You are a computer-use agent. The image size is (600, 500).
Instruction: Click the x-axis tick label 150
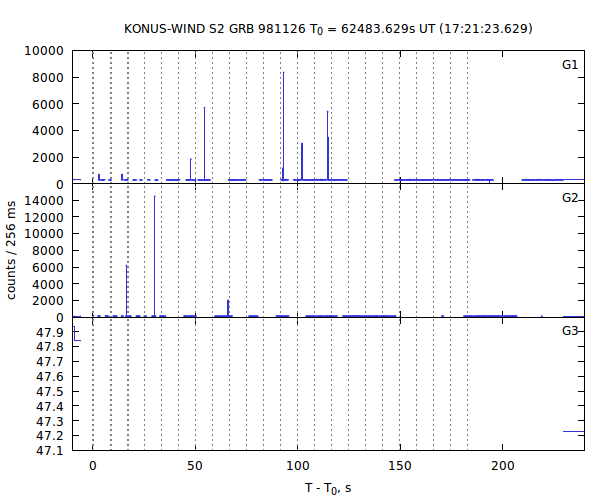[x=400, y=466]
